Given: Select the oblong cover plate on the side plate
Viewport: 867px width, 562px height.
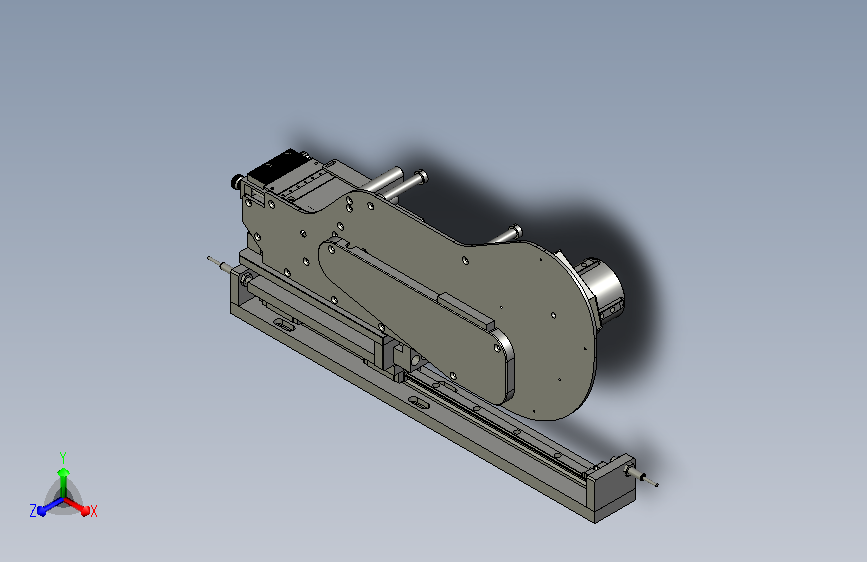Looking at the screenshot, I should (x=416, y=319).
